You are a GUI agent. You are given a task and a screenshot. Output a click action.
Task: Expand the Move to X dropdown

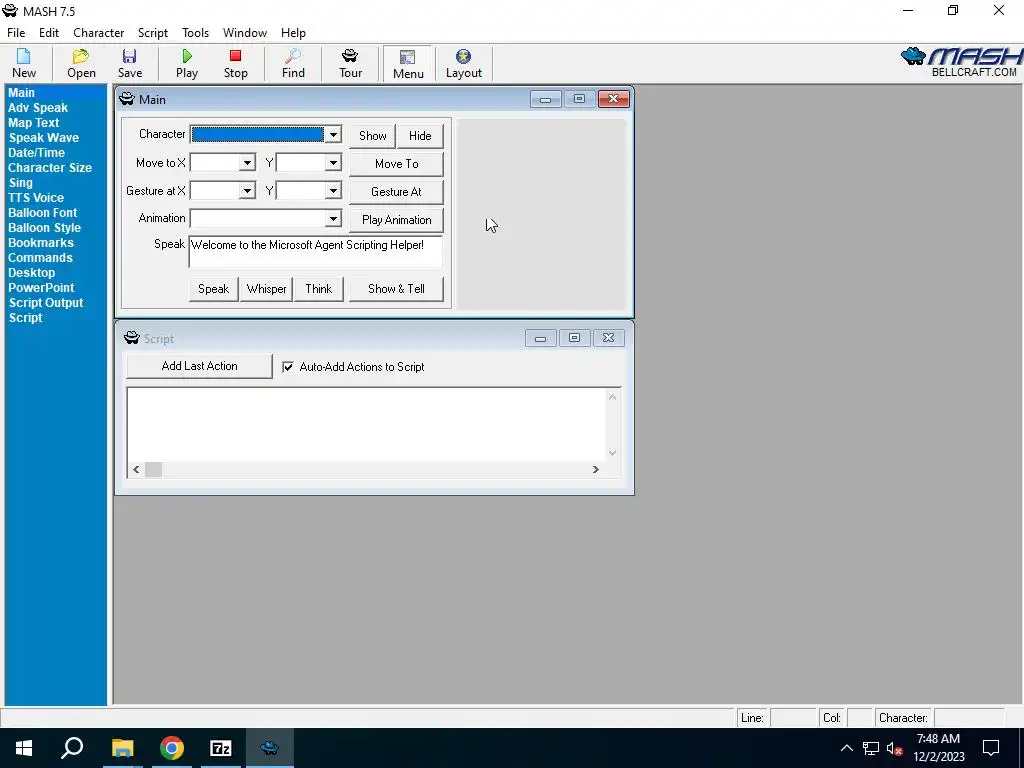pyautogui.click(x=247, y=163)
